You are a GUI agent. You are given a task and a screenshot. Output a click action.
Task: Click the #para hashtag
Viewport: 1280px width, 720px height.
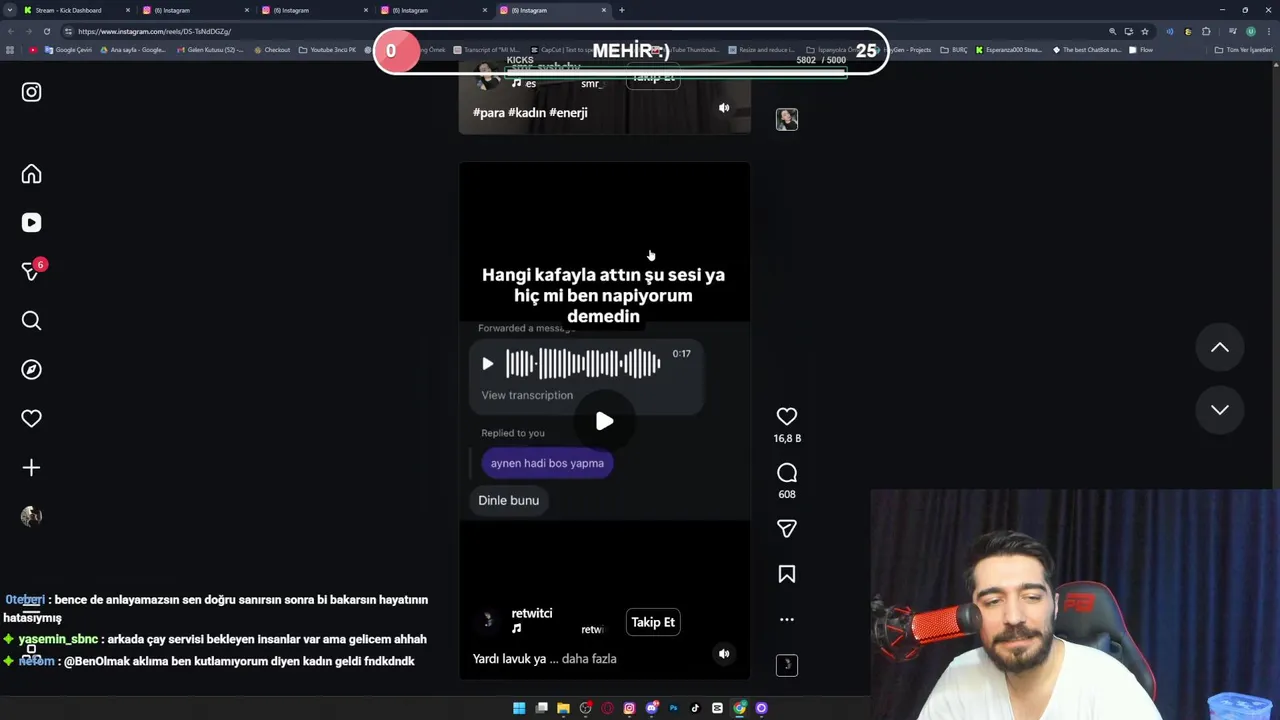(489, 113)
